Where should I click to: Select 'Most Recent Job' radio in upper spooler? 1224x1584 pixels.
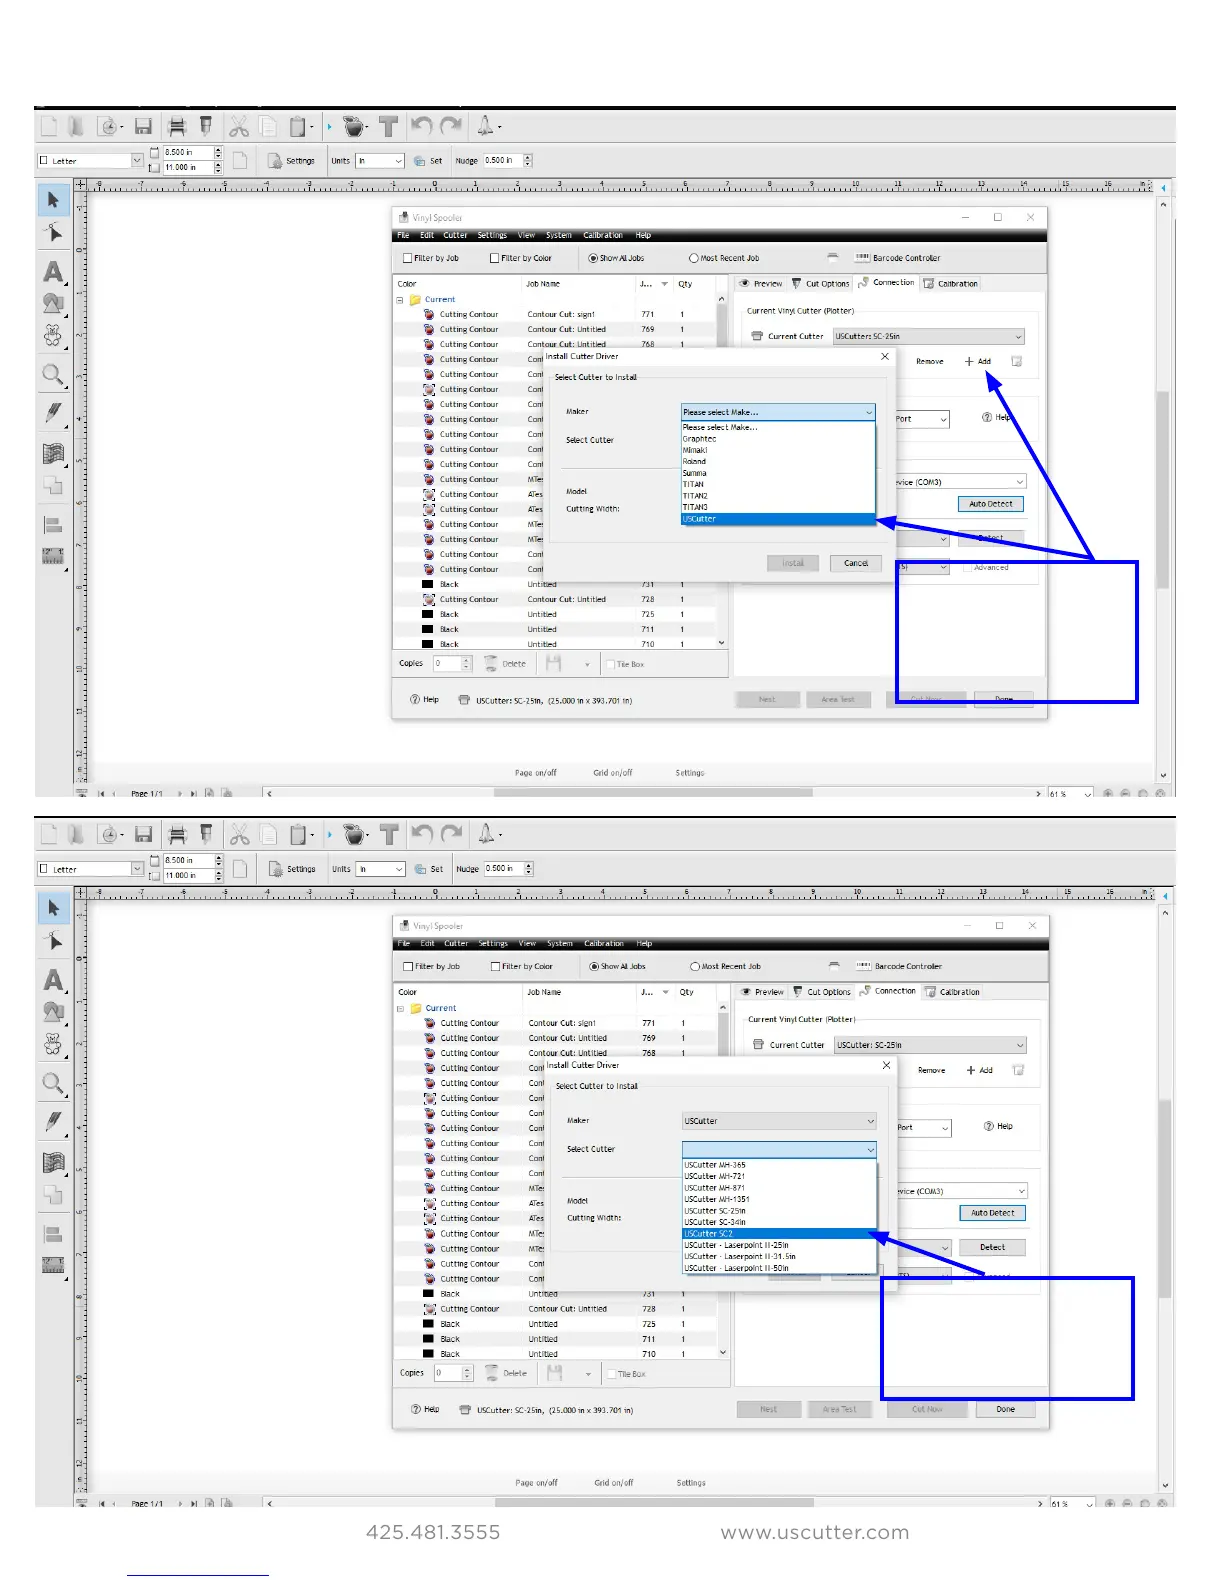[694, 258]
